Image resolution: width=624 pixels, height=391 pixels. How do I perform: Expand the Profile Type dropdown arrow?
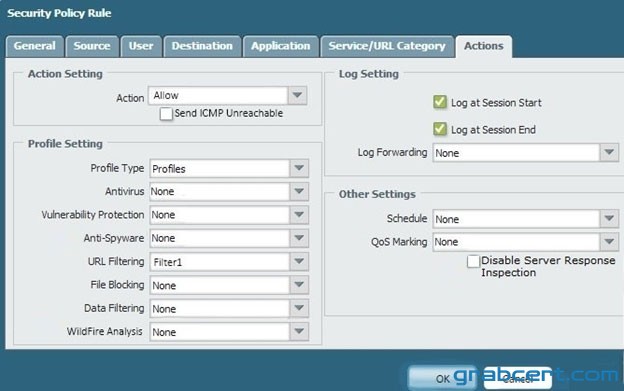(299, 168)
